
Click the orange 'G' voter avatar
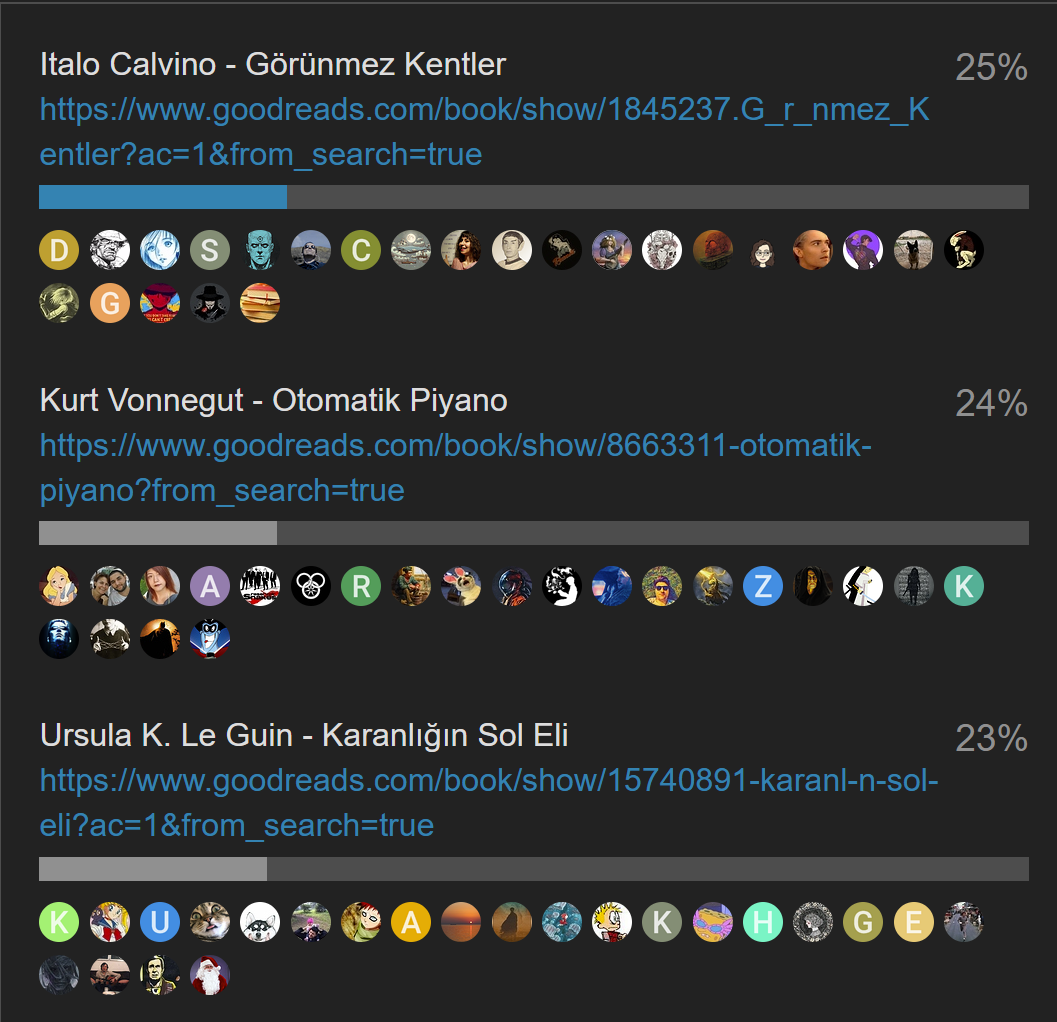coord(109,303)
